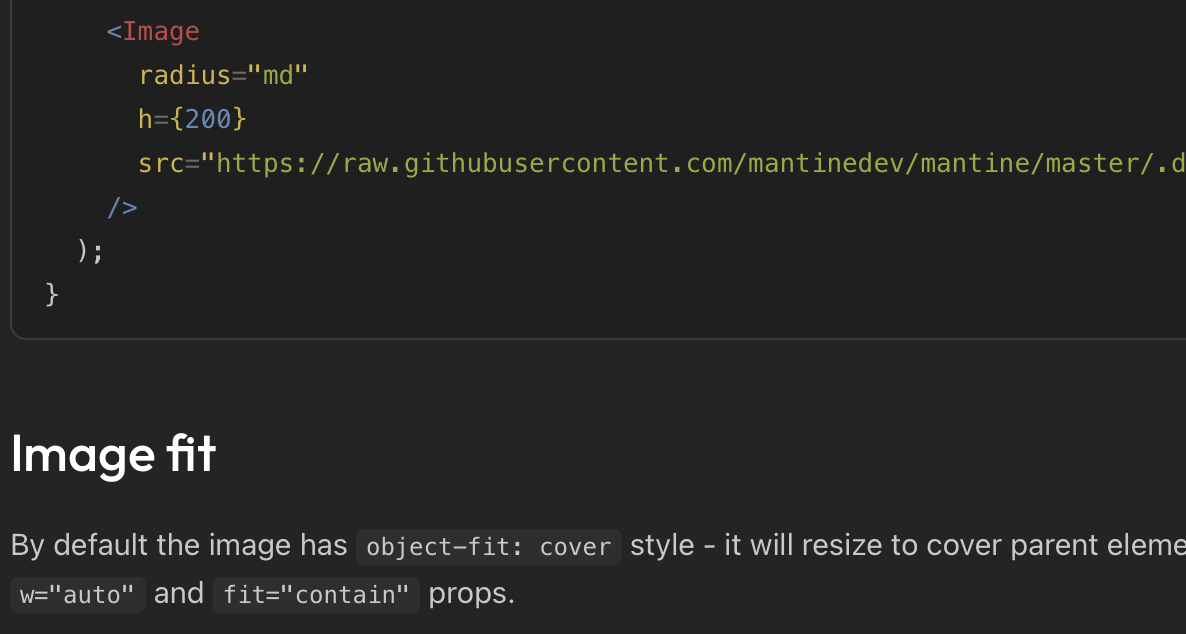Click the {200} height value

[x=208, y=120]
